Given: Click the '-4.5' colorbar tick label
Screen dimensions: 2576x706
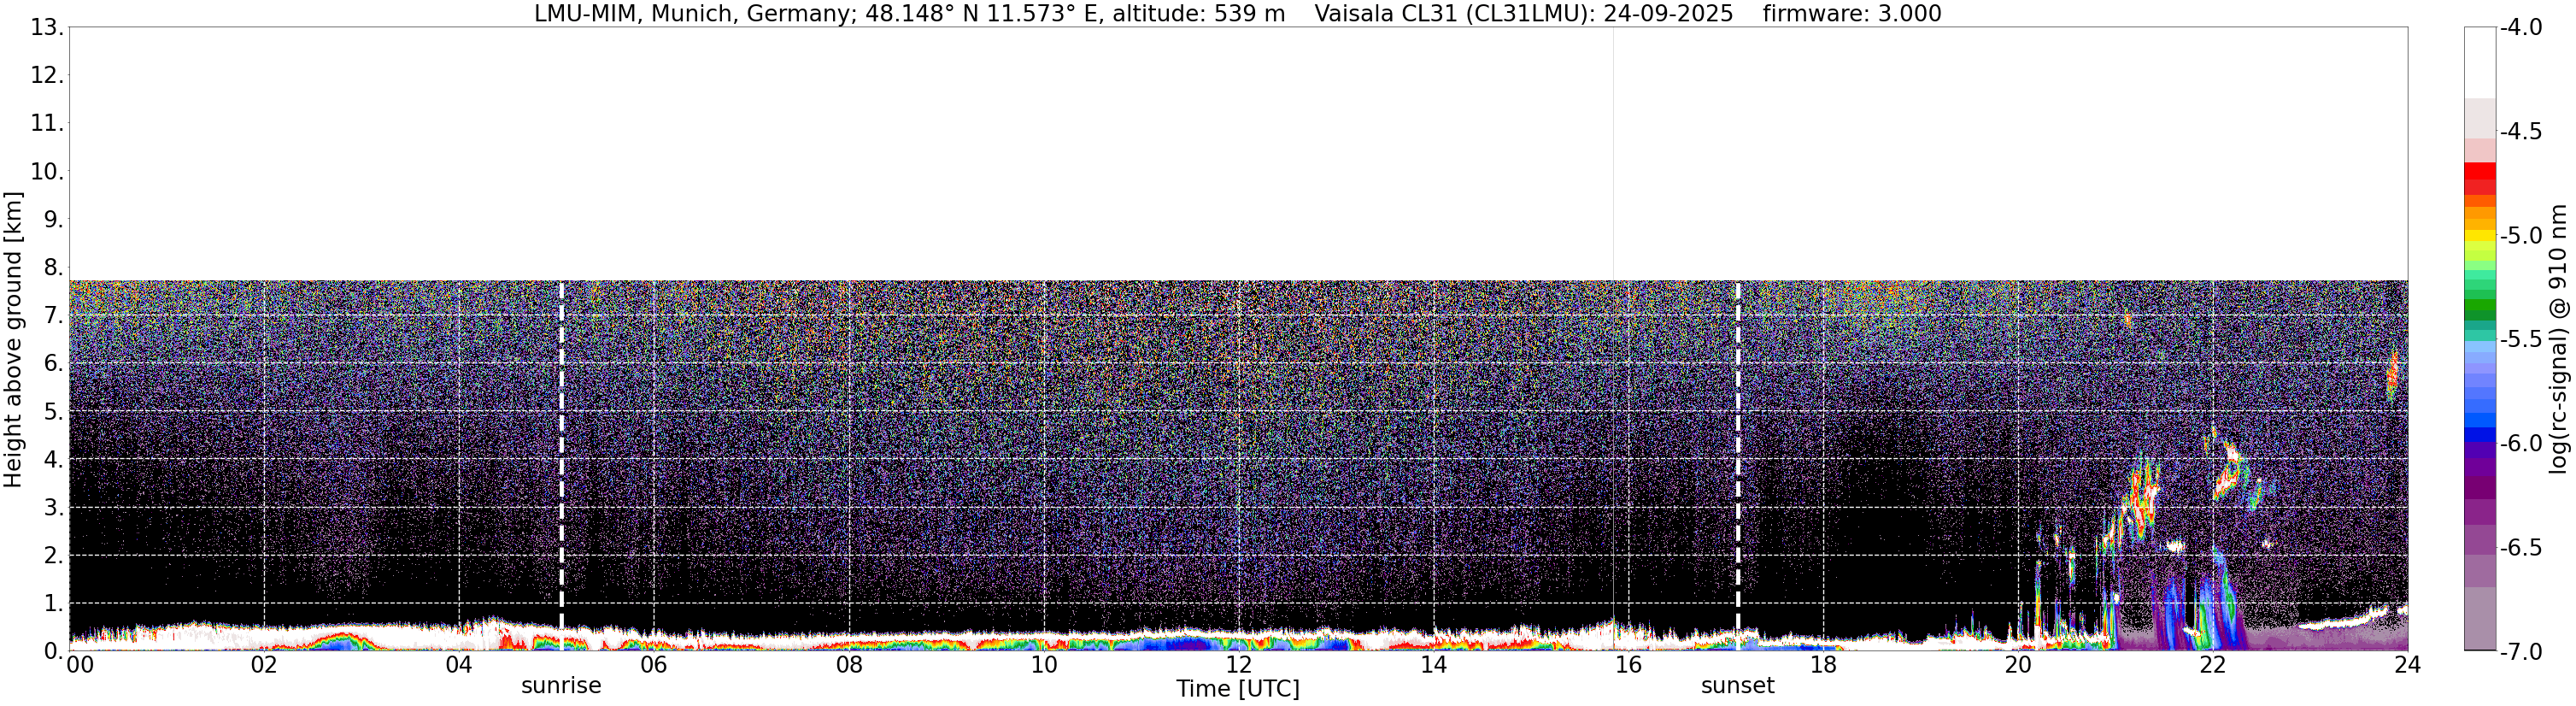Looking at the screenshot, I should click(x=2521, y=132).
